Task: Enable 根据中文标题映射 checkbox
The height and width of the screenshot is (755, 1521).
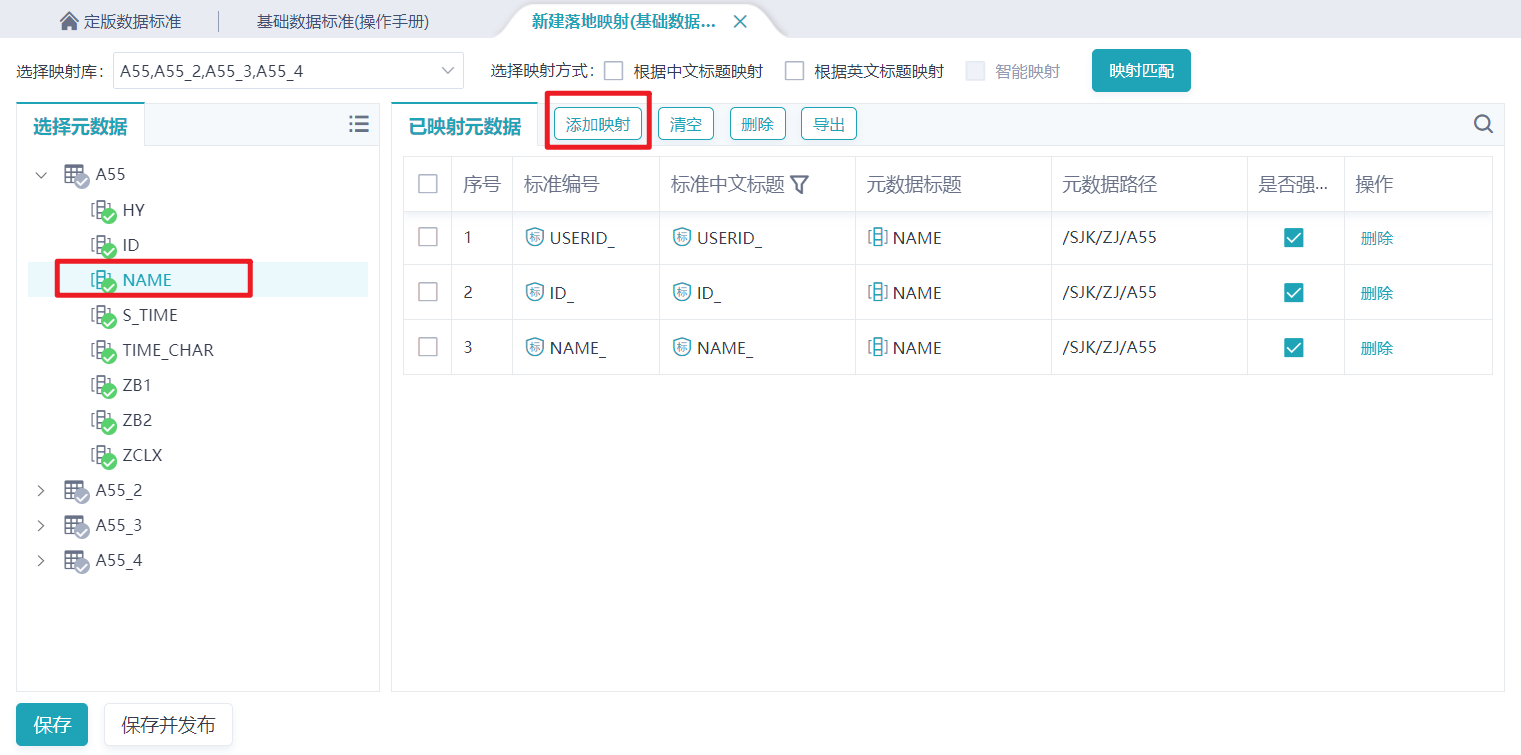Action: (614, 71)
